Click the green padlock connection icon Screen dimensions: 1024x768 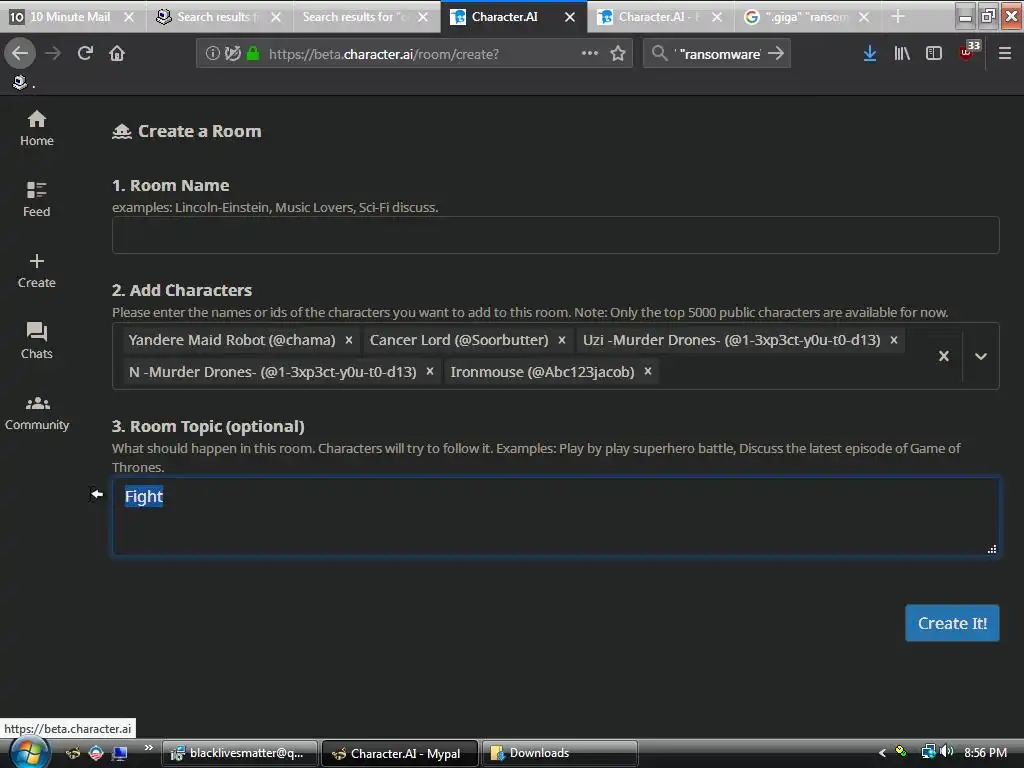pyautogui.click(x=253, y=53)
